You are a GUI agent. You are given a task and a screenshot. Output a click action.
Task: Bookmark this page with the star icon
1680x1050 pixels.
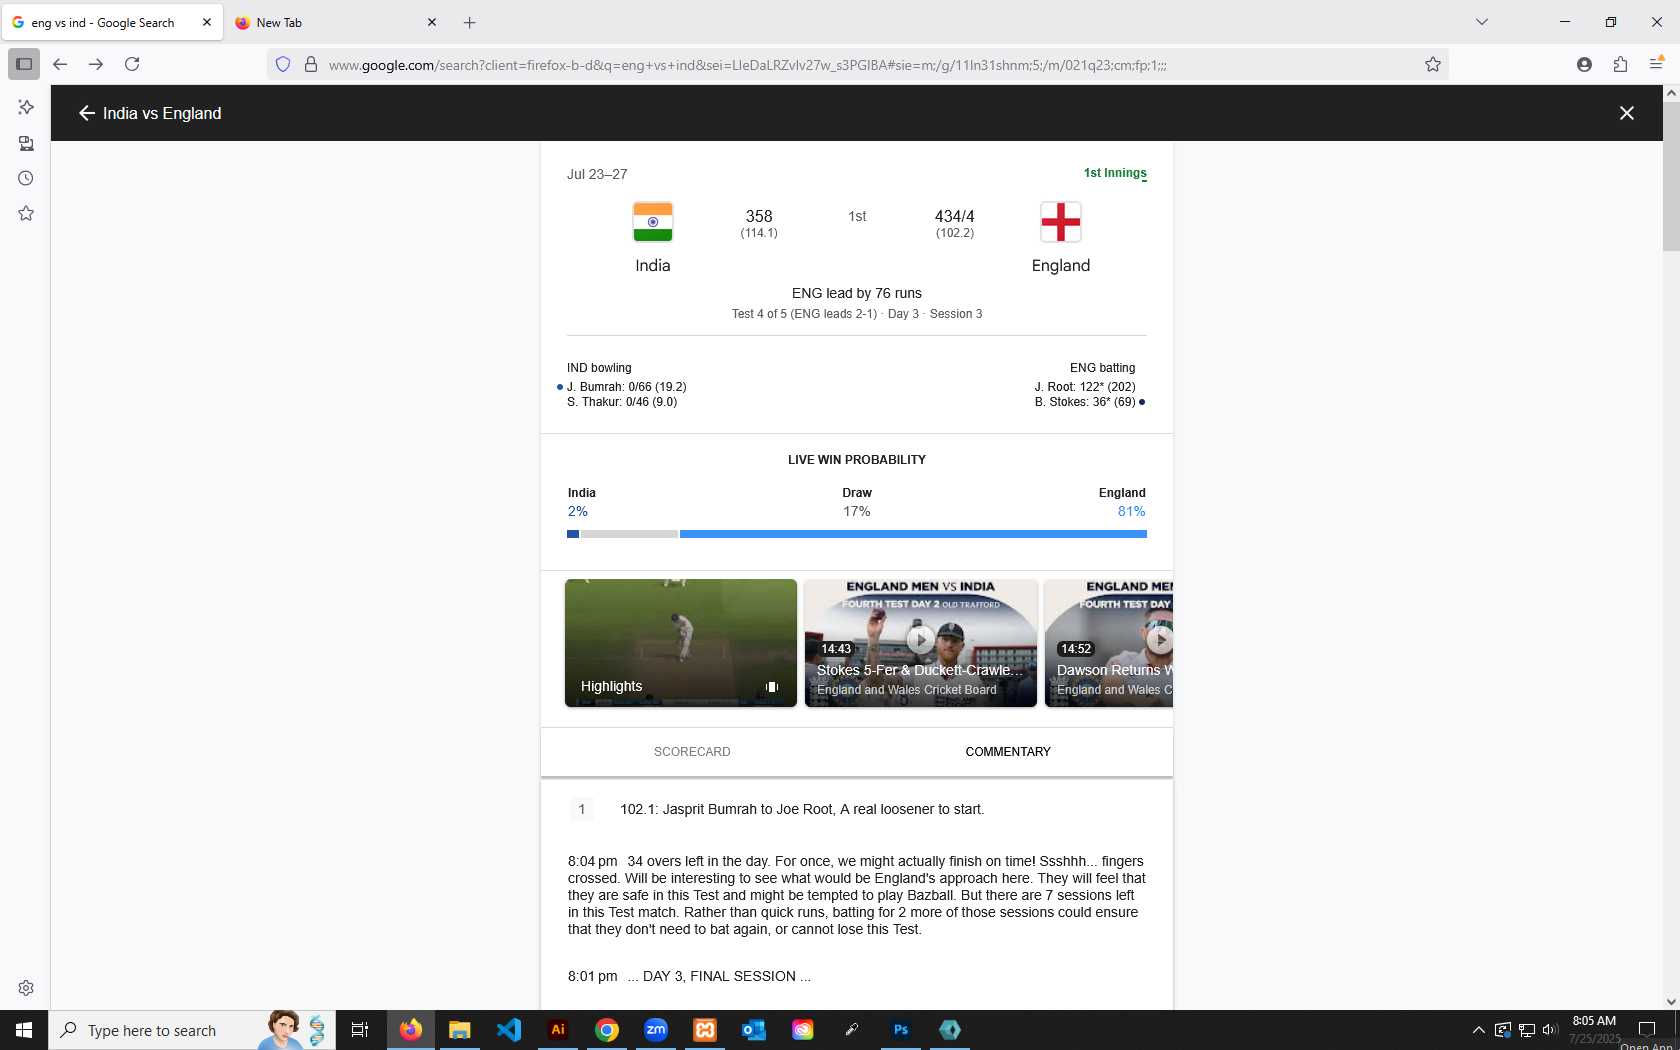coord(1432,64)
